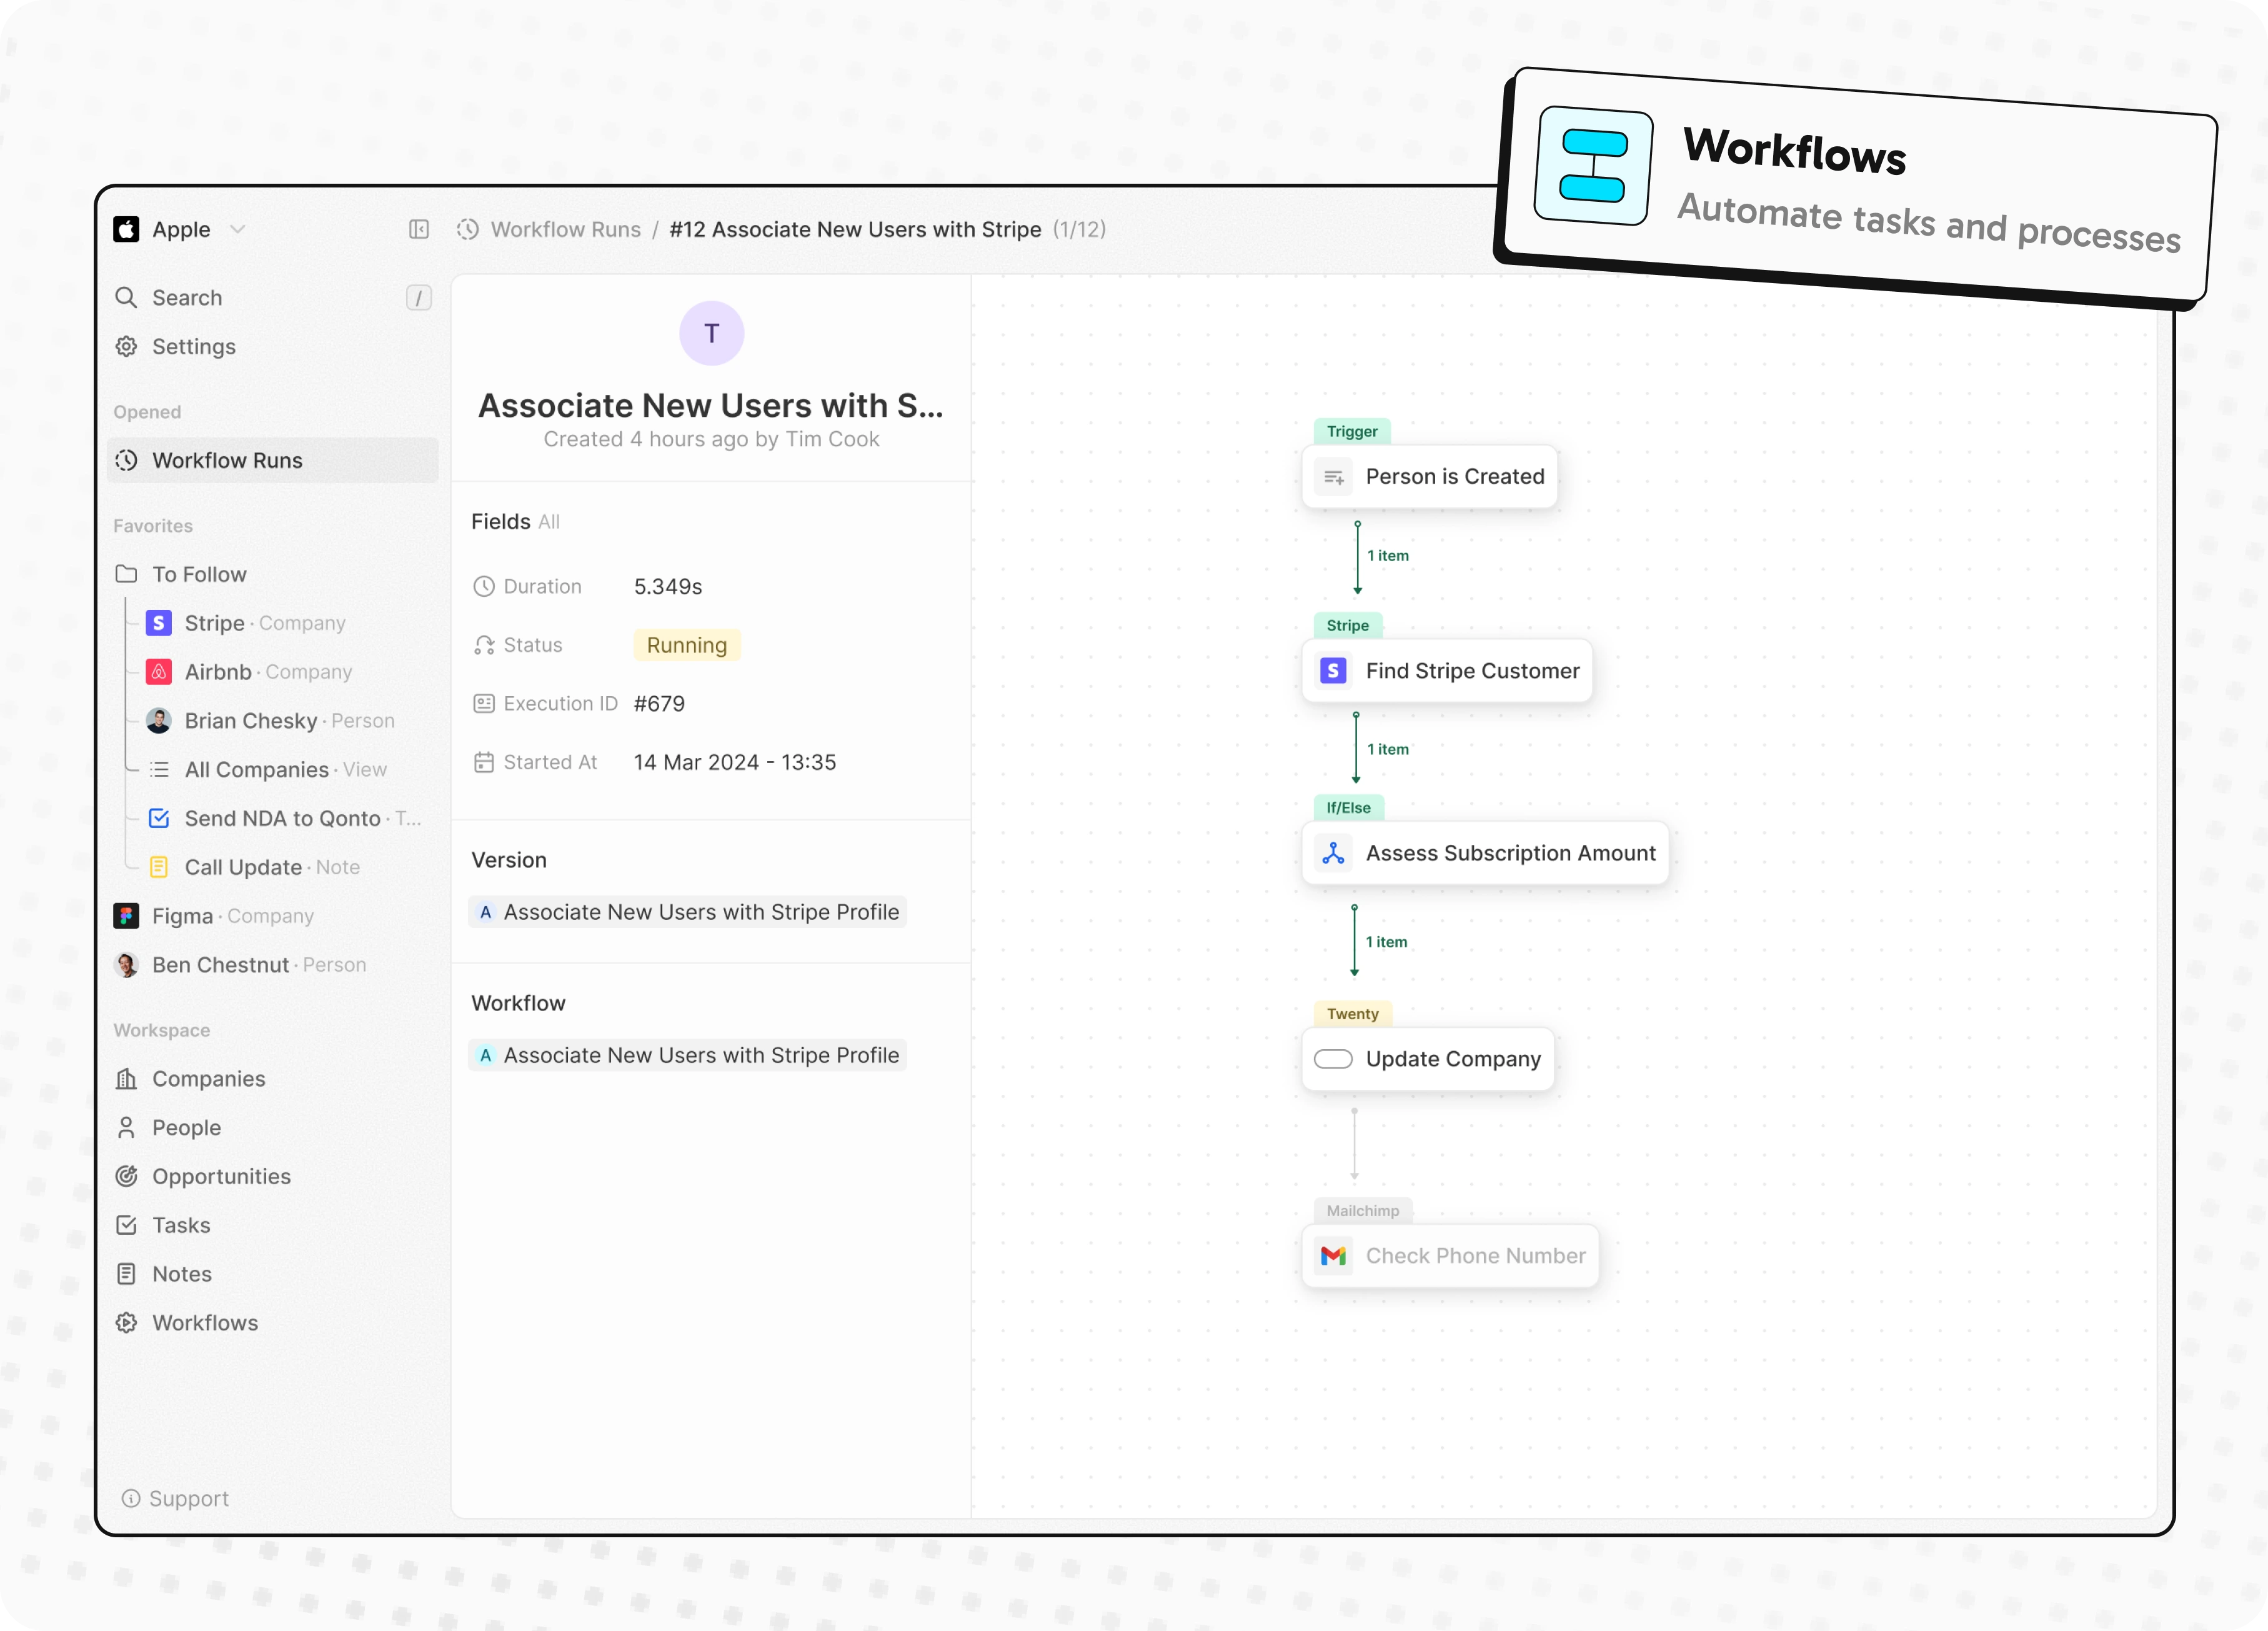The width and height of the screenshot is (2268, 1631).
Task: Click Brian Chesky's avatar
Action: pyautogui.click(x=159, y=720)
